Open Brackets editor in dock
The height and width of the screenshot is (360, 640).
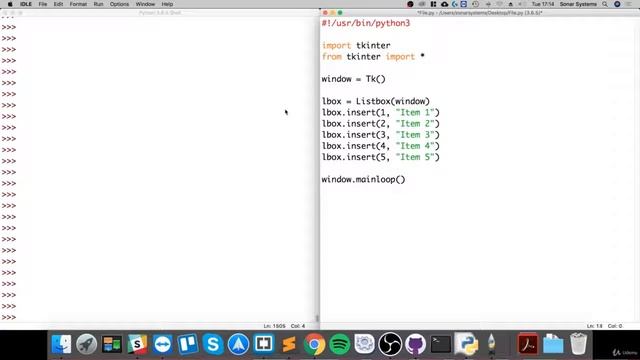point(264,344)
